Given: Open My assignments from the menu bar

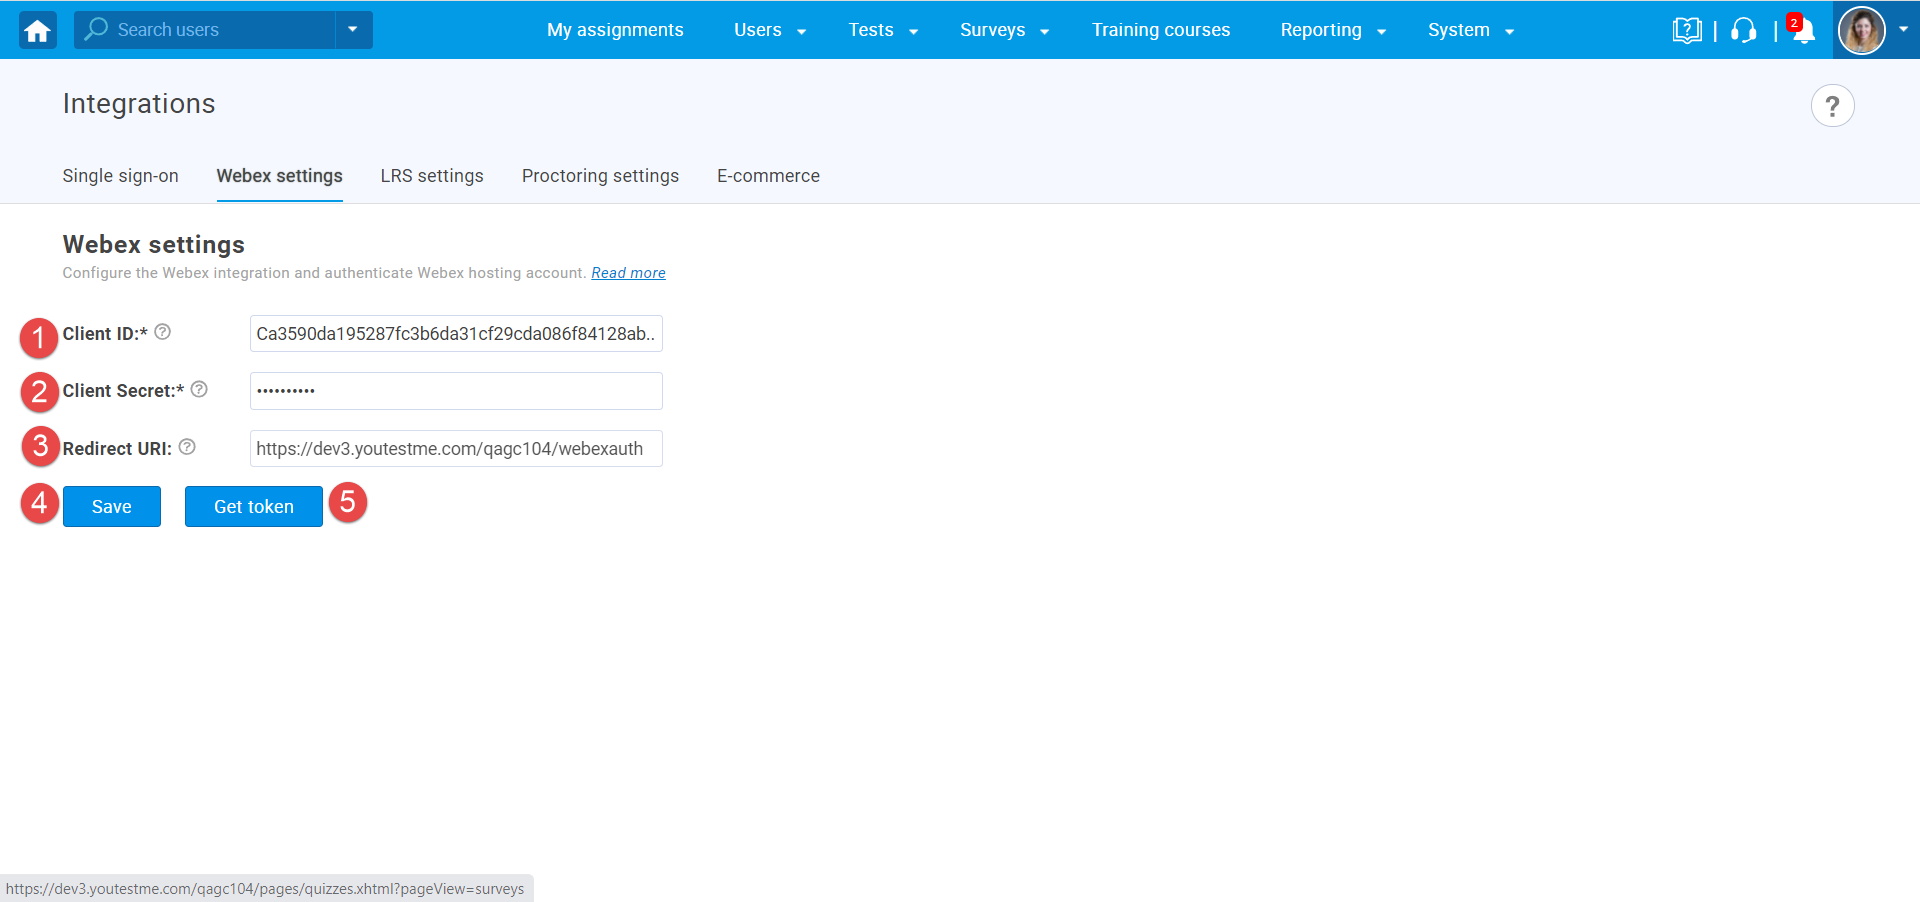Looking at the screenshot, I should tap(615, 30).
